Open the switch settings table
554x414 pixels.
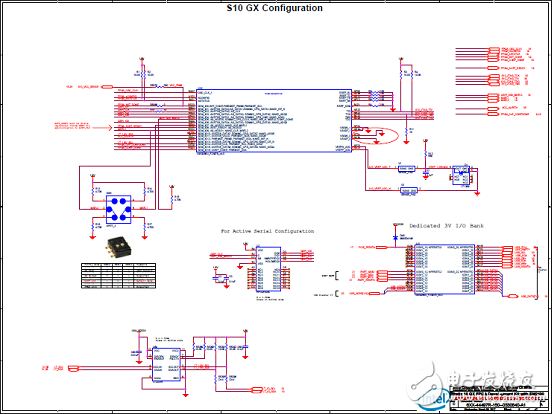(118, 276)
